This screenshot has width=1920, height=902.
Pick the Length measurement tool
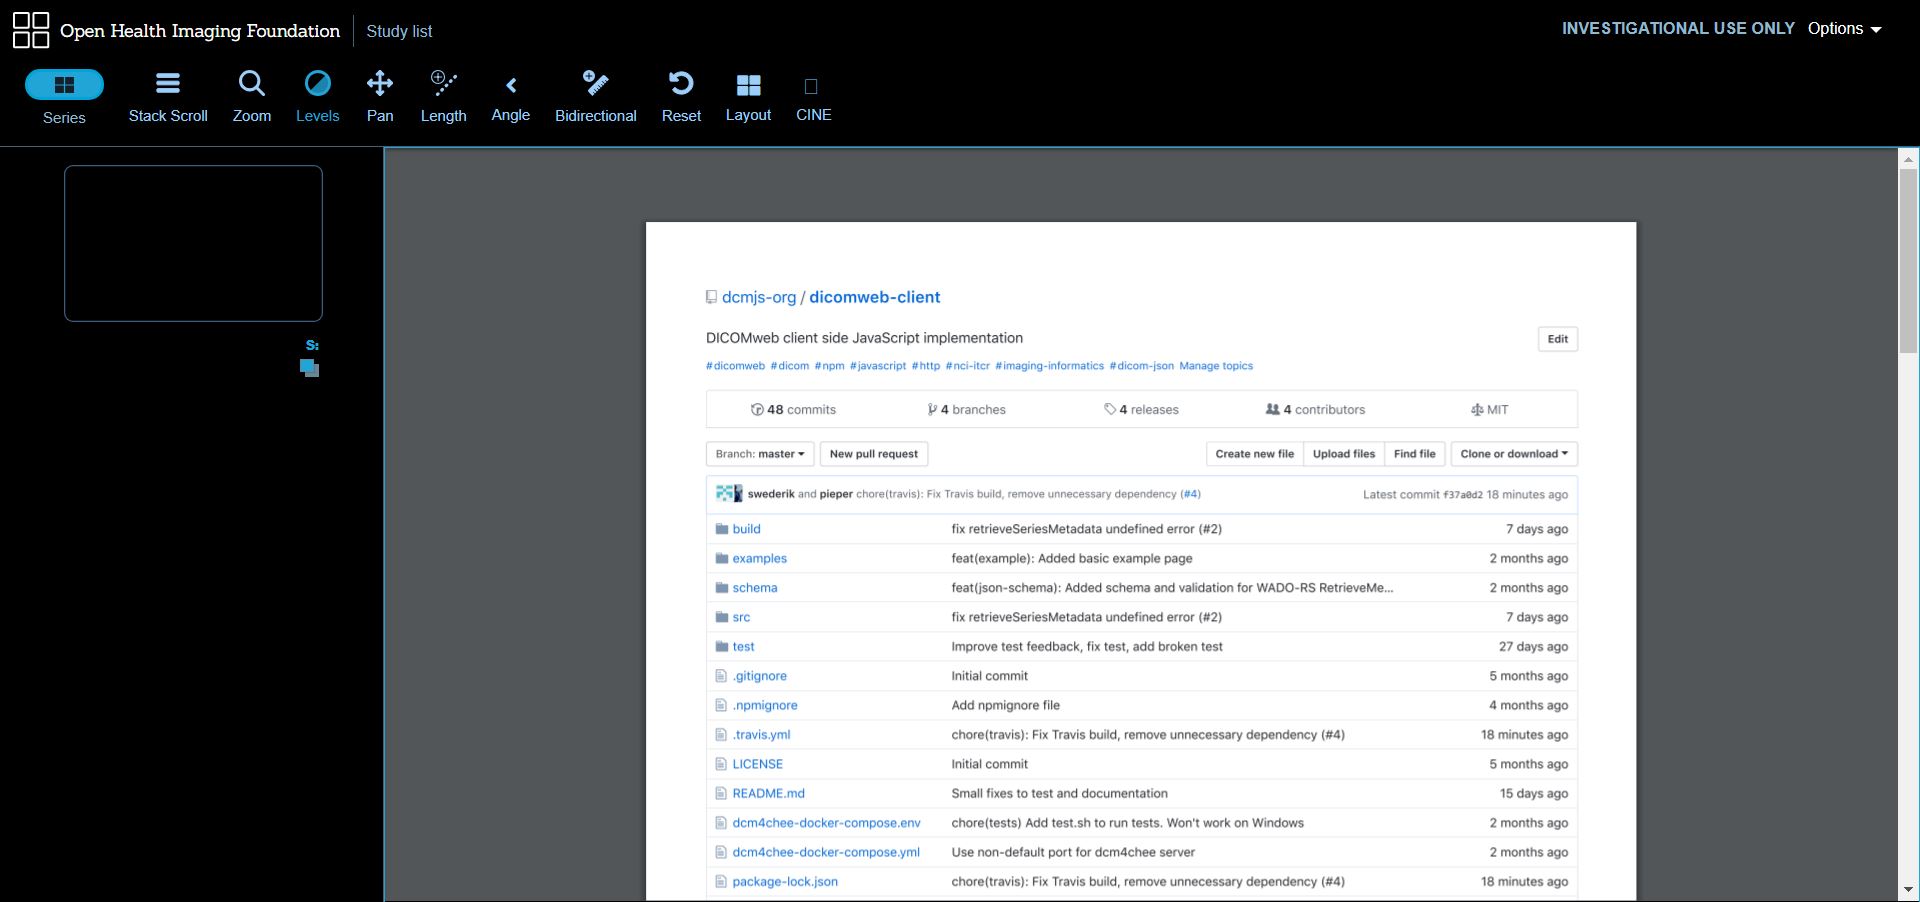tap(443, 97)
